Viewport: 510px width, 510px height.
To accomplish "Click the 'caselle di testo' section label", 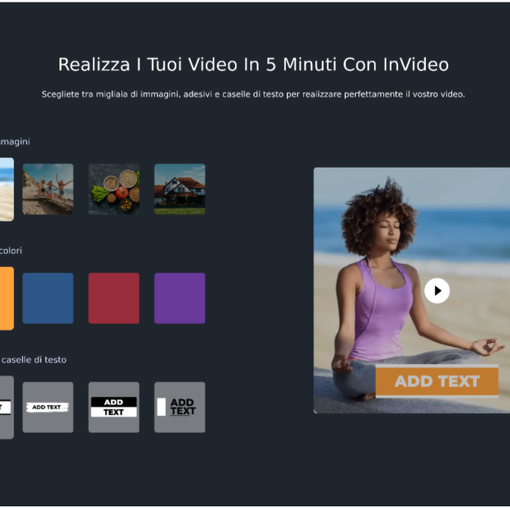I will tap(34, 360).
